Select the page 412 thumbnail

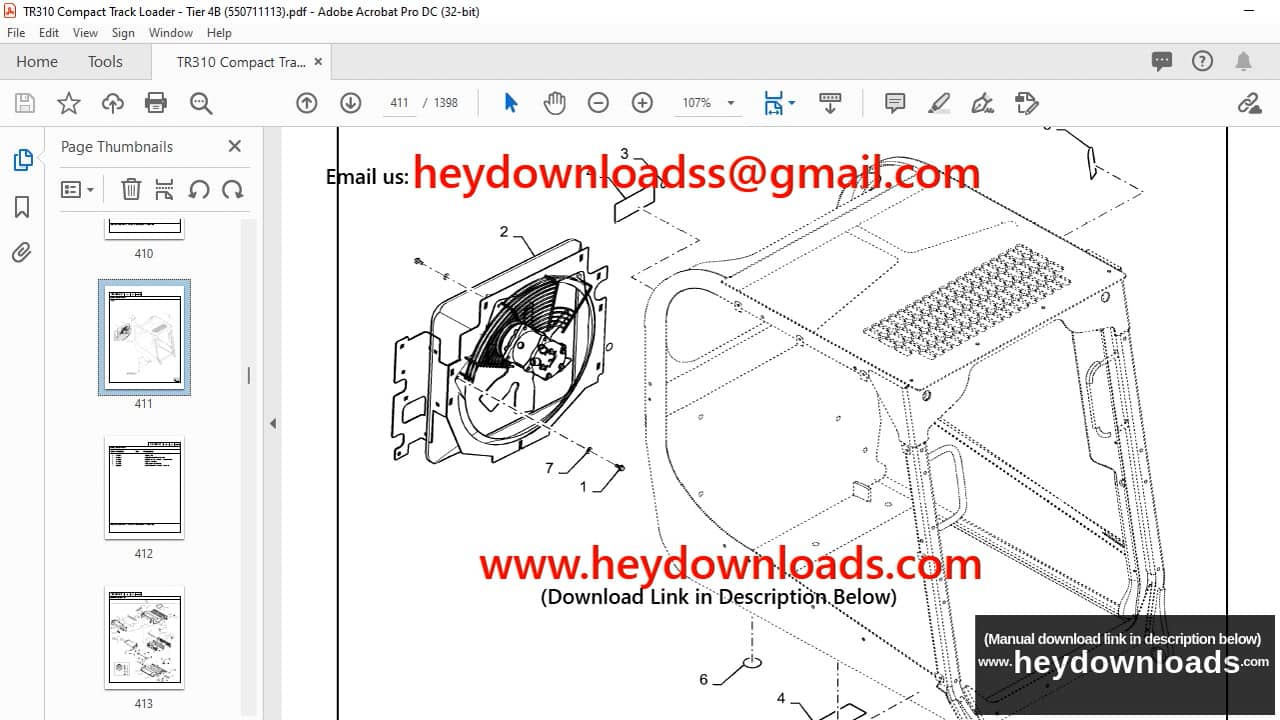tap(144, 487)
